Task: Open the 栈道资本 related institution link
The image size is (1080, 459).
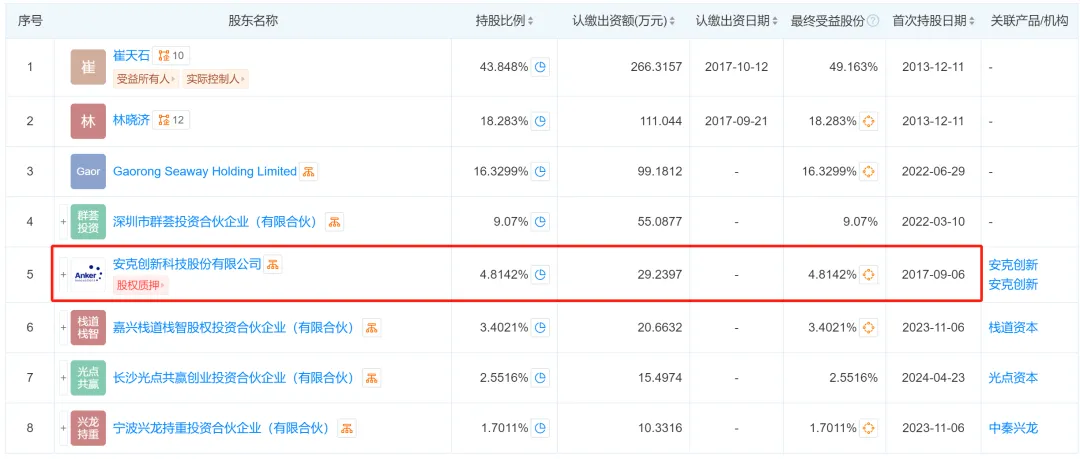Action: click(x=1012, y=327)
